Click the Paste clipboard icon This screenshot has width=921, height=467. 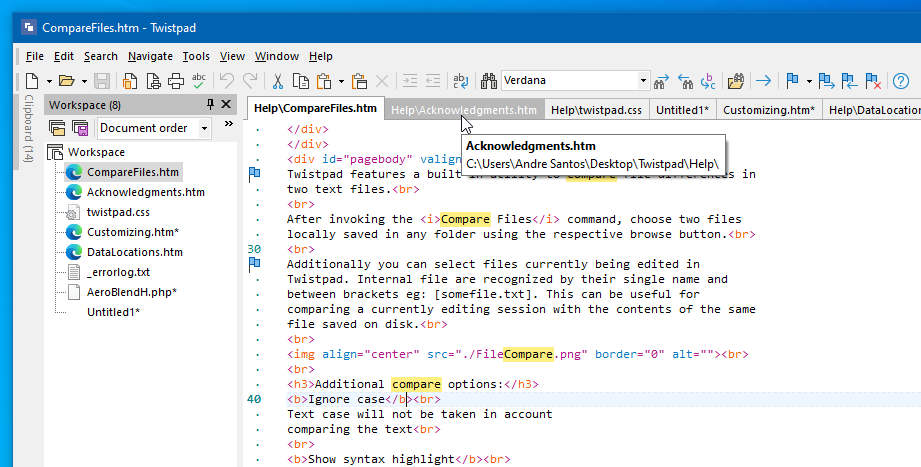pos(324,80)
